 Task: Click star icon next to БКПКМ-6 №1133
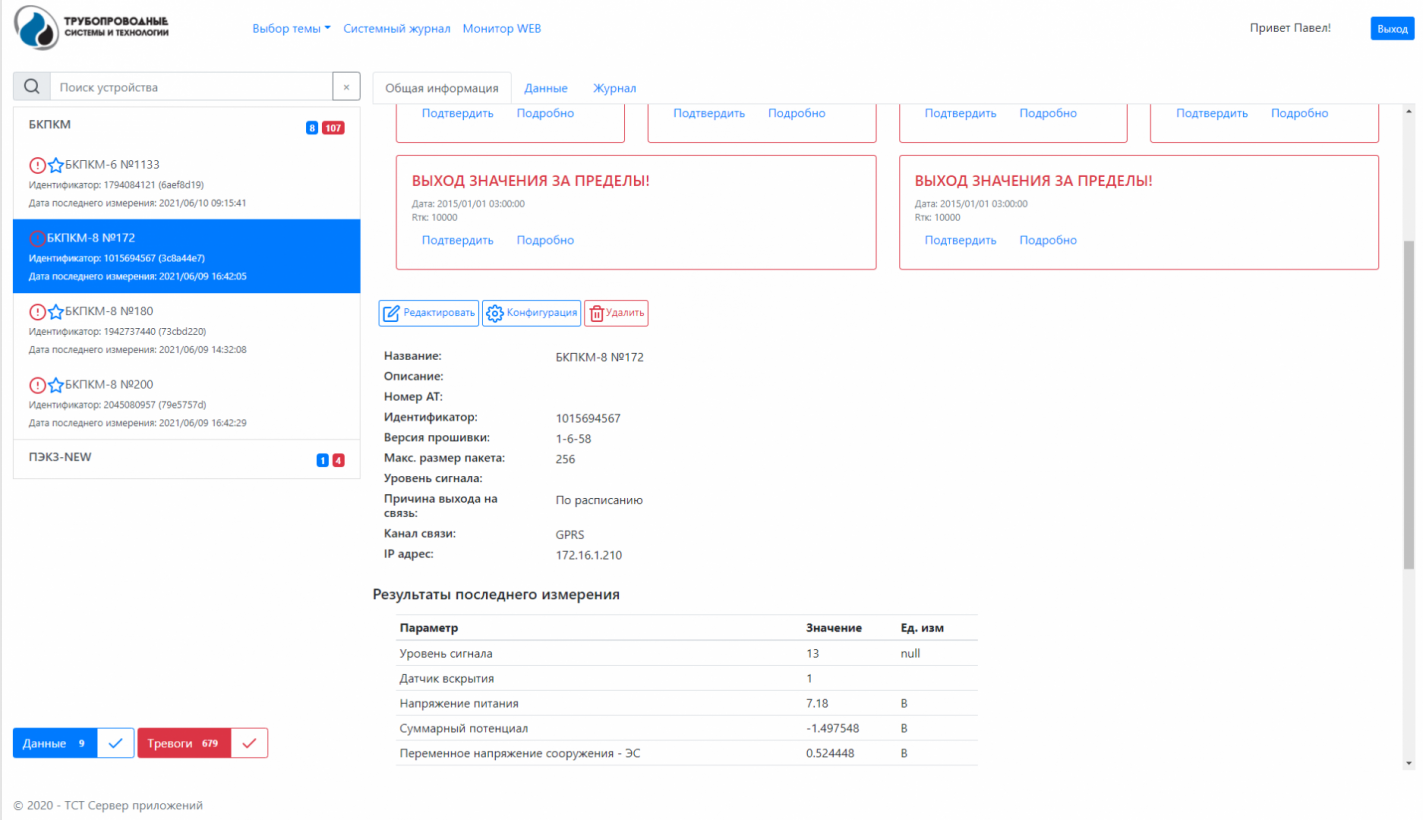pos(56,165)
